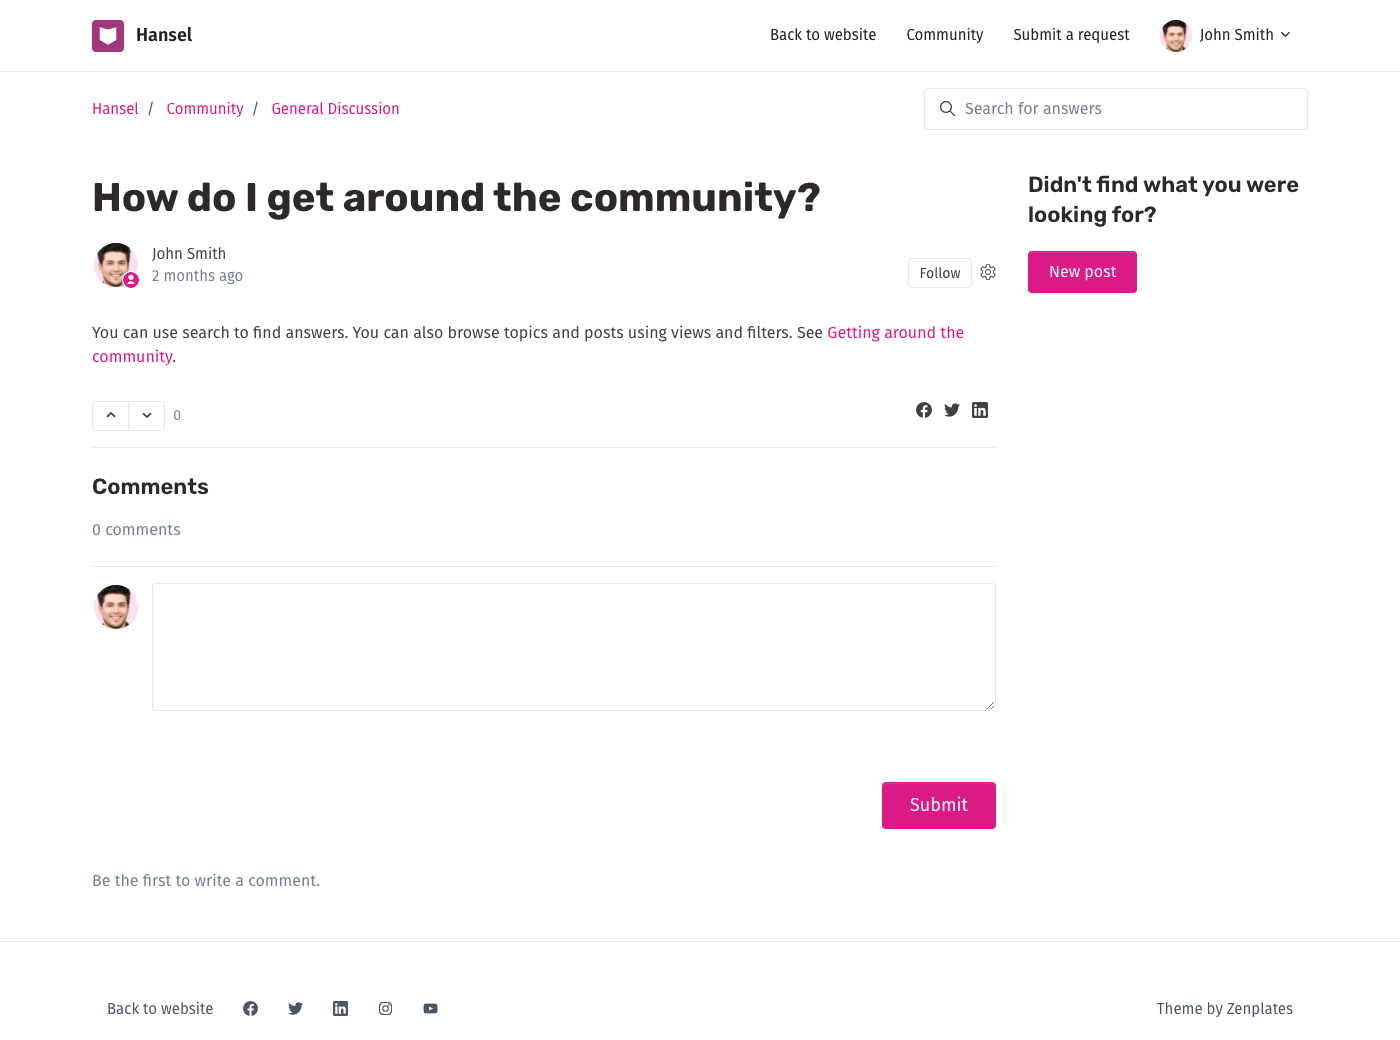Open Submit a request navigation item
1400x1040 pixels.
[x=1071, y=35]
